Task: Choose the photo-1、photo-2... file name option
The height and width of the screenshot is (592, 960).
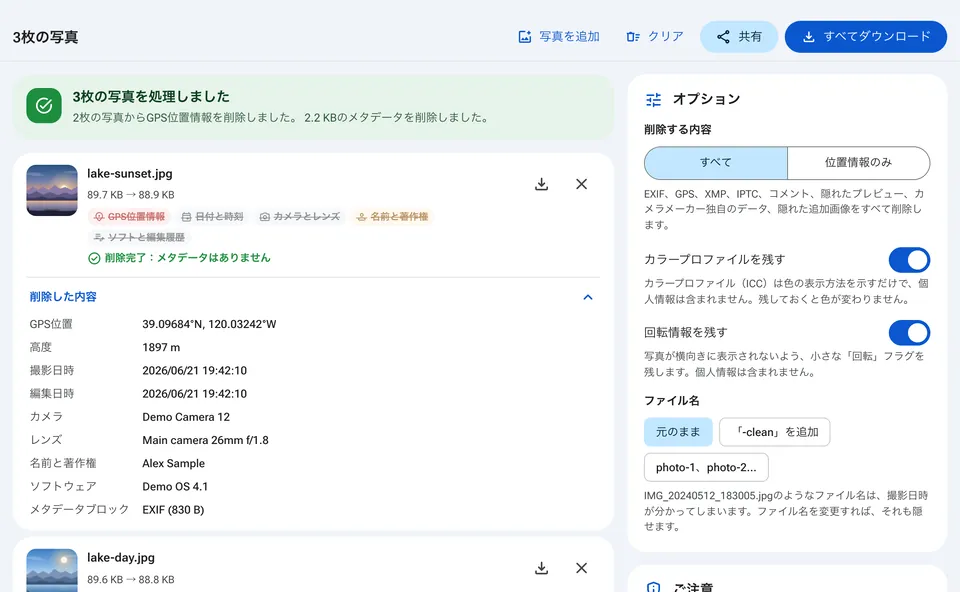Action: pos(706,468)
